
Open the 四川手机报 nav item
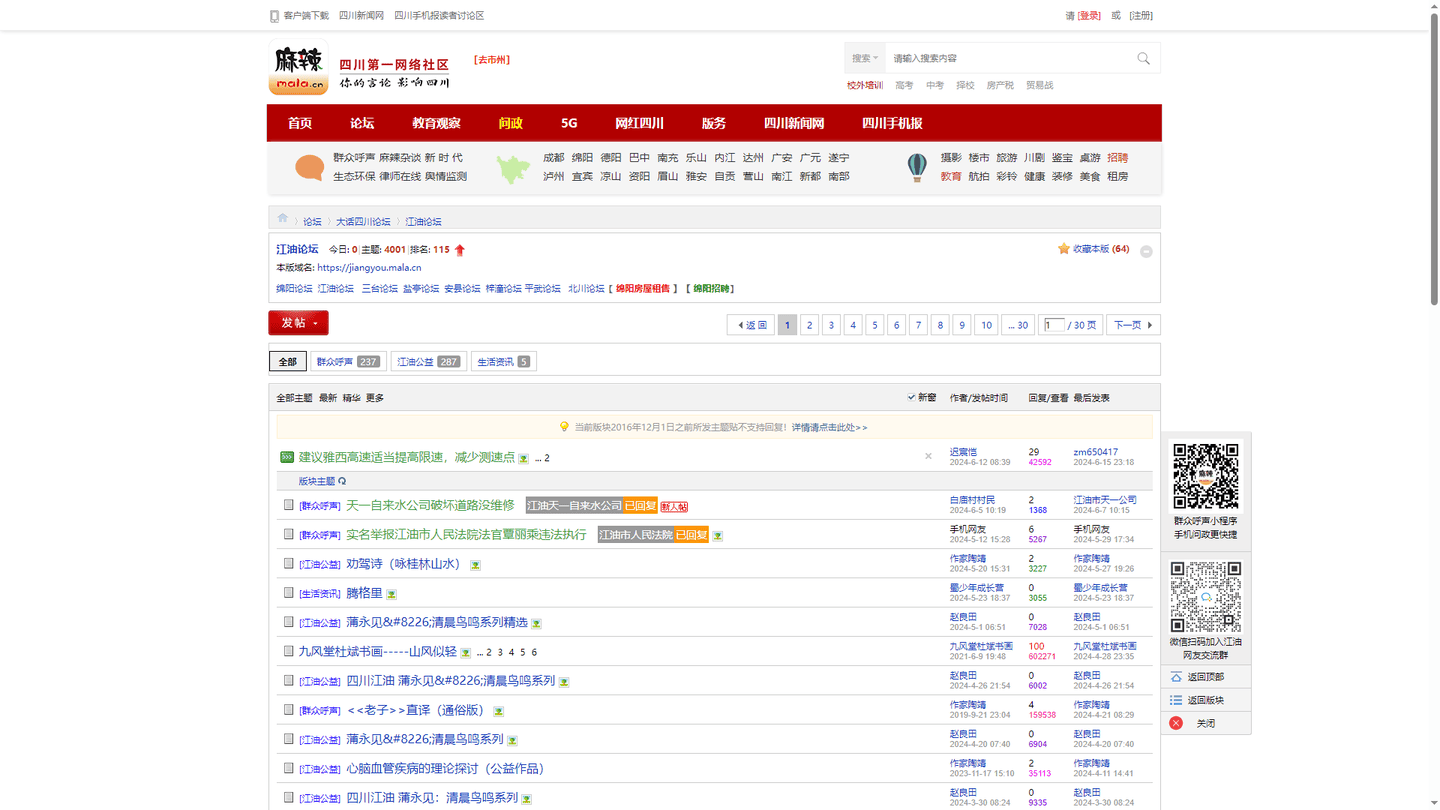[x=892, y=123]
